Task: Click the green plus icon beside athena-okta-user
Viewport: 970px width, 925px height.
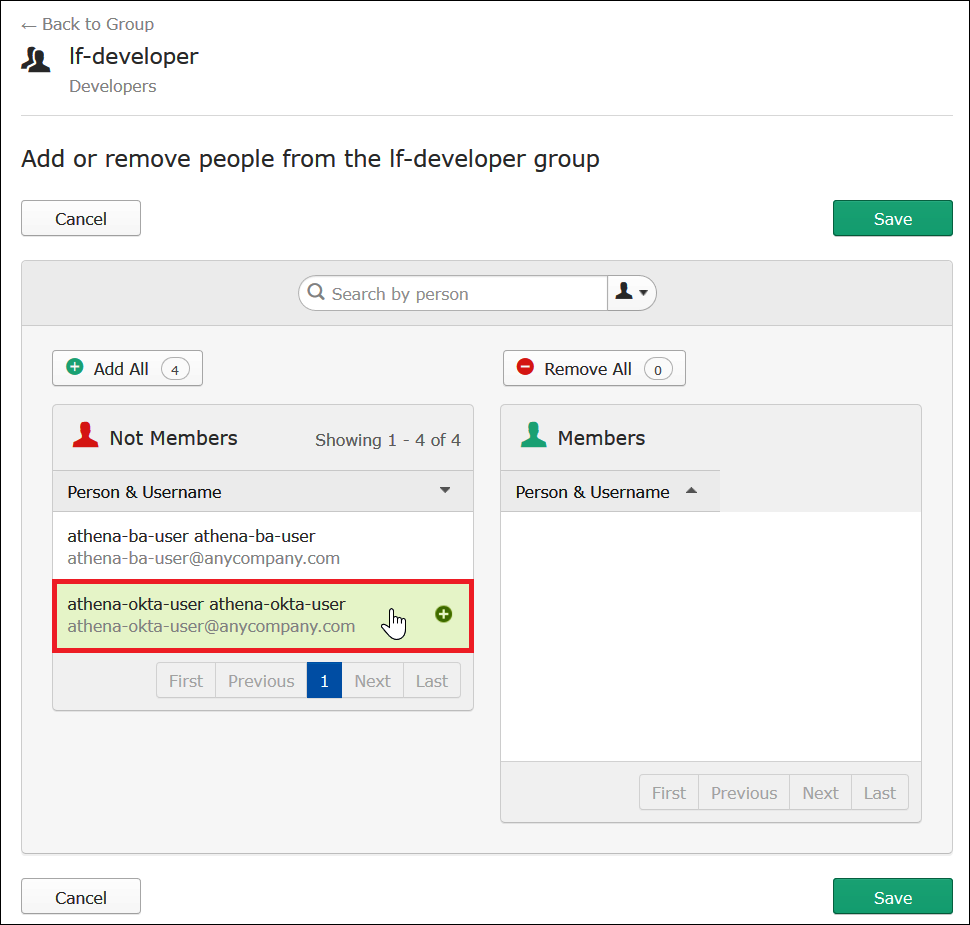Action: coord(444,614)
